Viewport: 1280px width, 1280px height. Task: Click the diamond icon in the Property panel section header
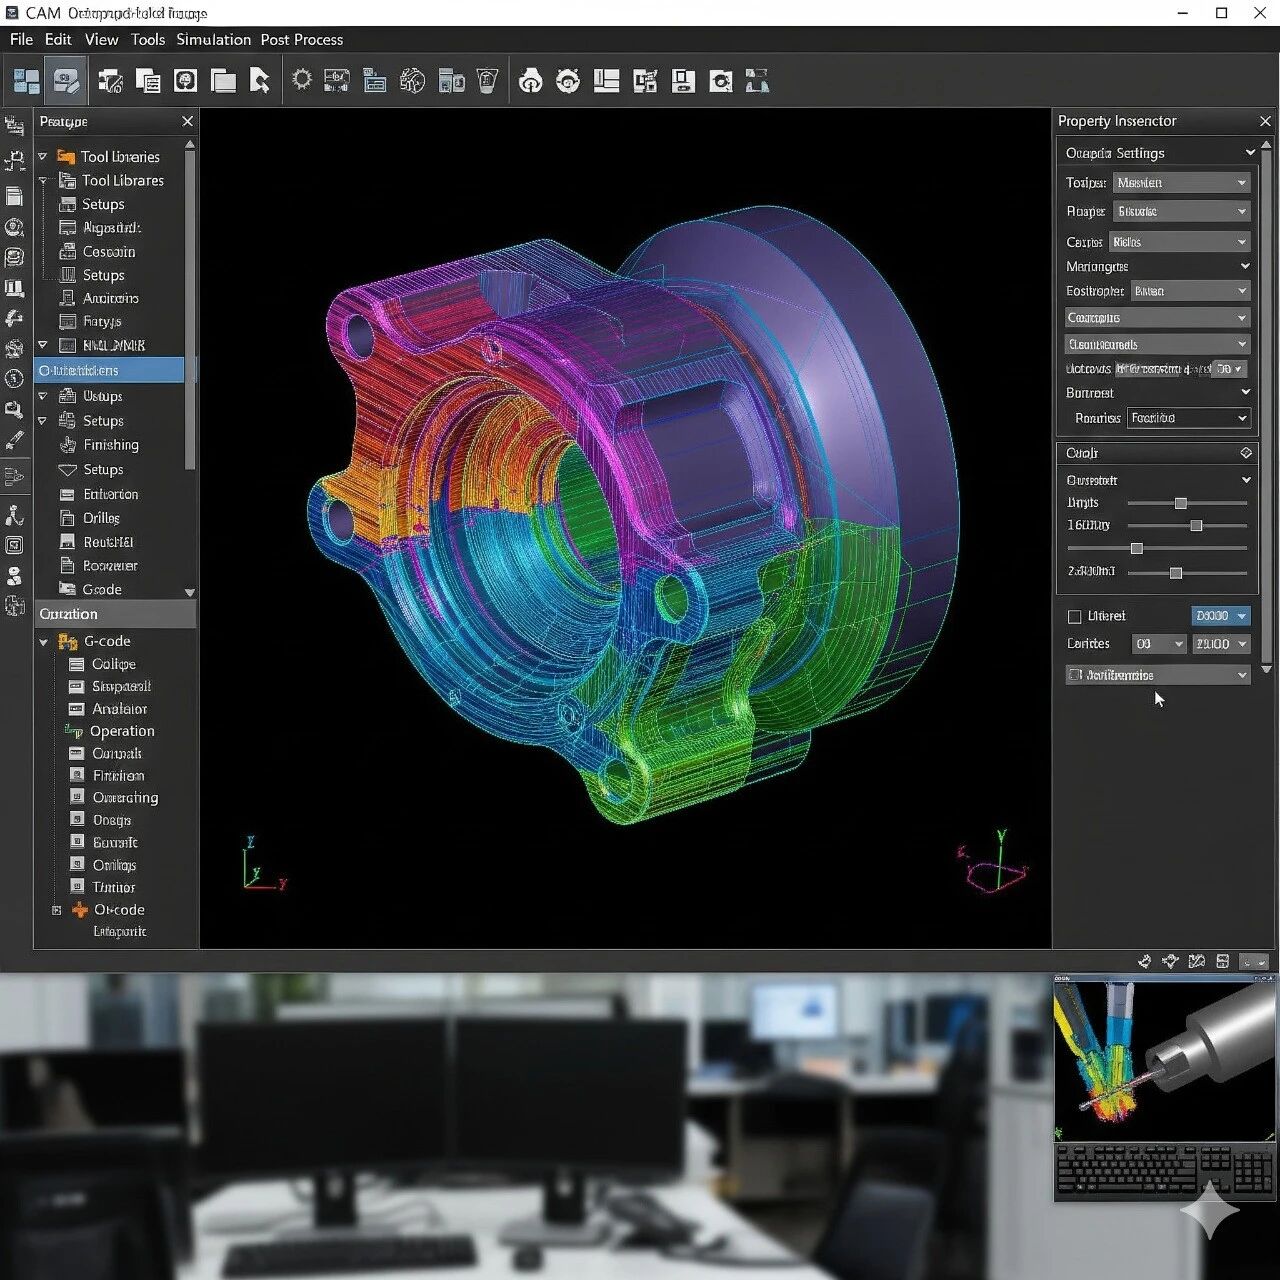1246,453
